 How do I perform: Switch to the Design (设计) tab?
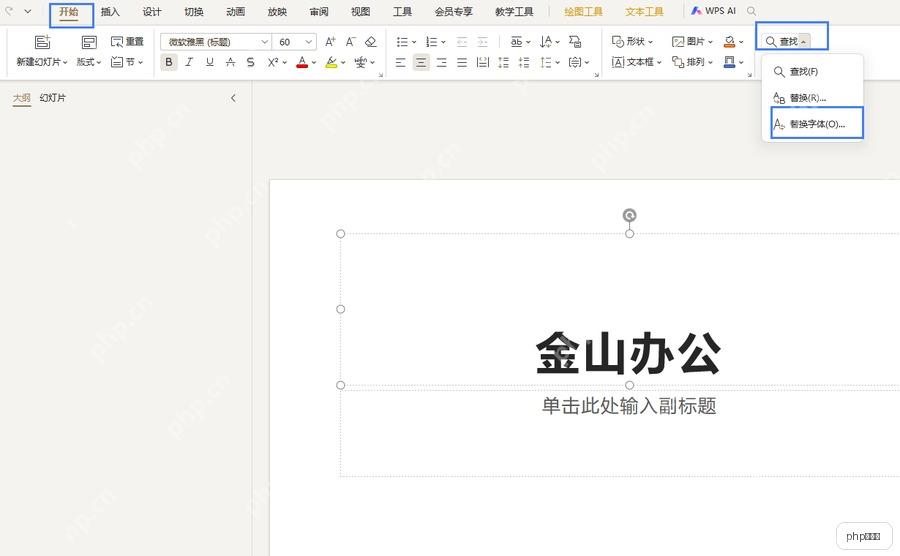[152, 11]
